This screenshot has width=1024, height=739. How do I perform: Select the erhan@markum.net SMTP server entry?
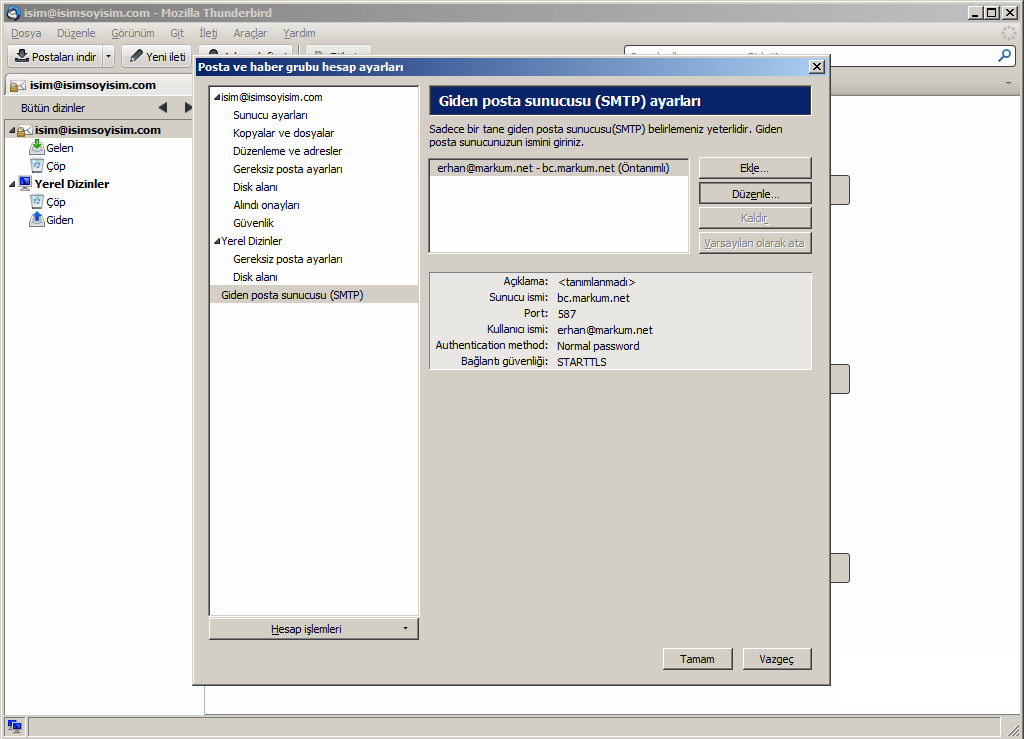(553, 168)
